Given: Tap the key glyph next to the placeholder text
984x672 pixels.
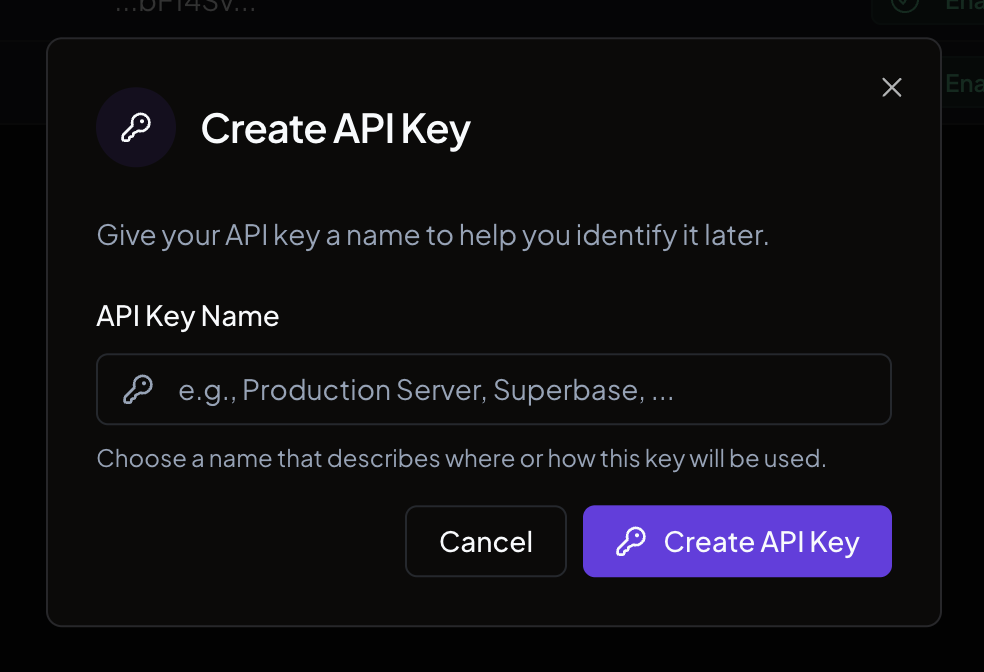Looking at the screenshot, I should pyautogui.click(x=140, y=389).
